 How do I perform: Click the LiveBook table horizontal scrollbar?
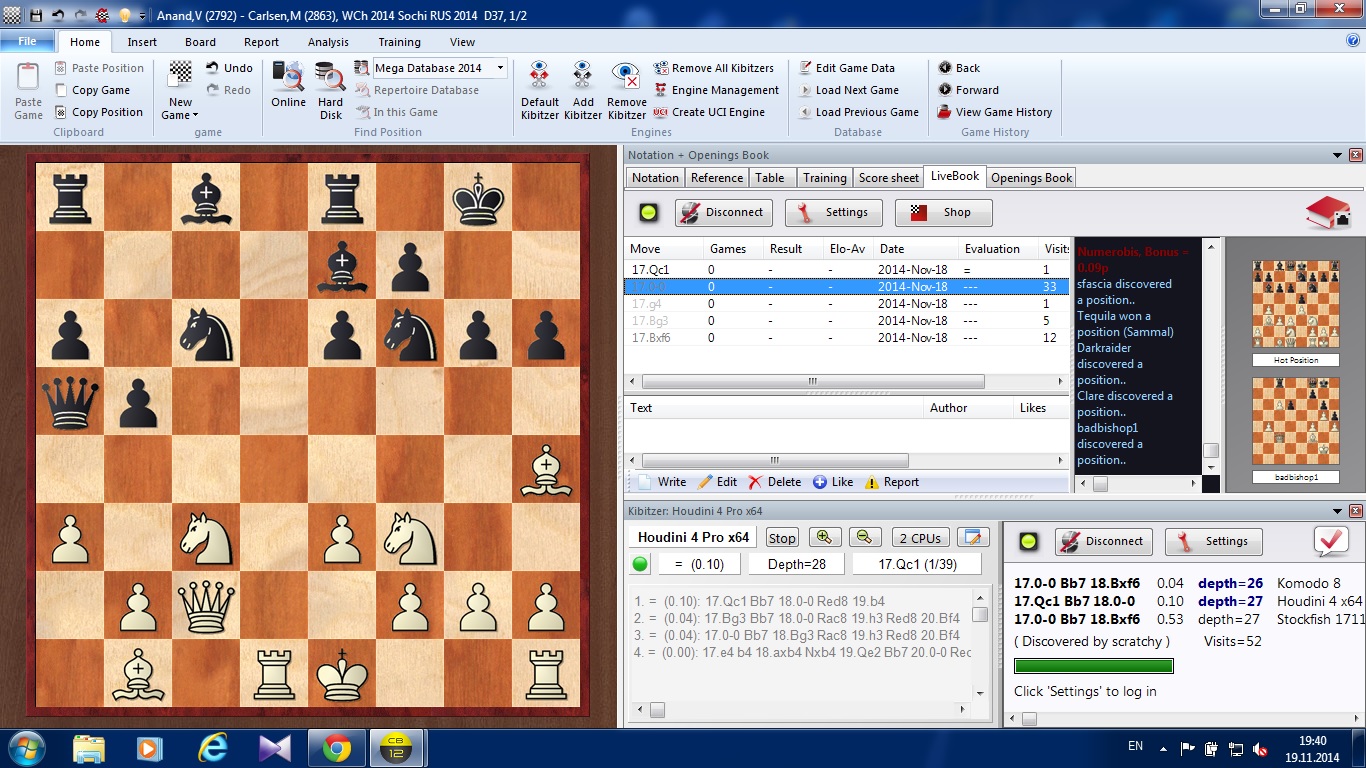(x=812, y=382)
